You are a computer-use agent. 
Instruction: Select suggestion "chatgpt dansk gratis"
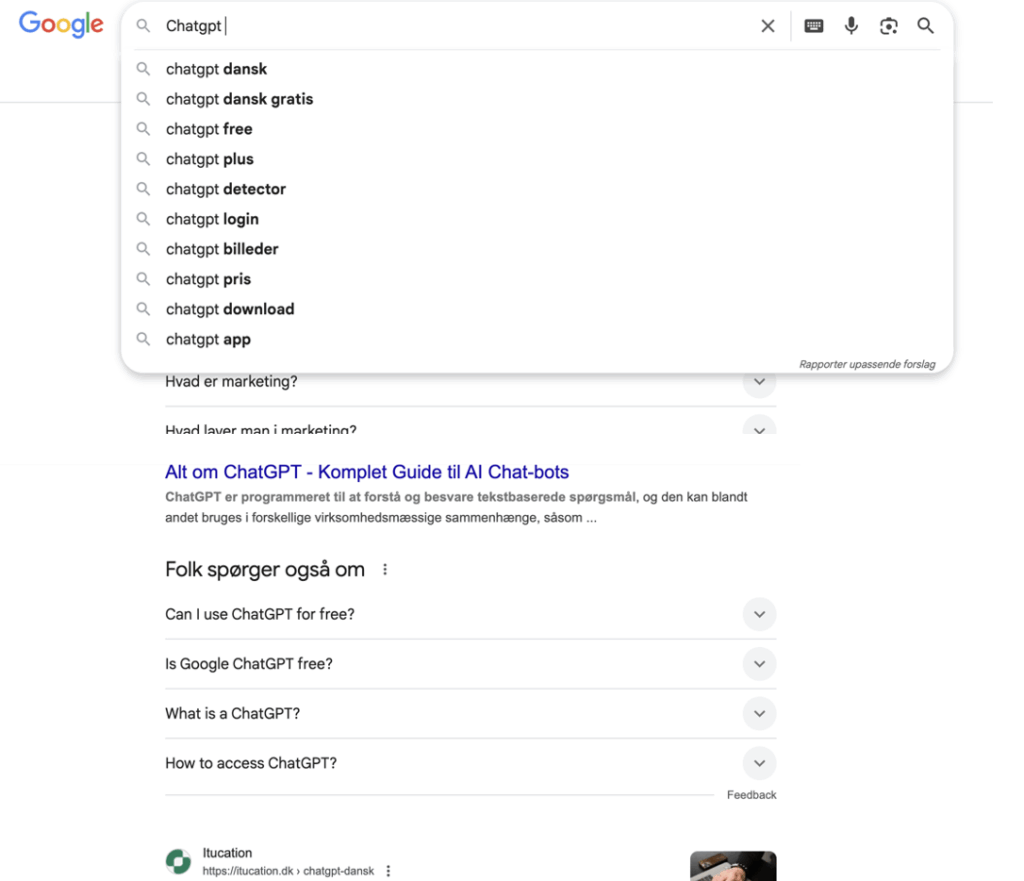239,99
